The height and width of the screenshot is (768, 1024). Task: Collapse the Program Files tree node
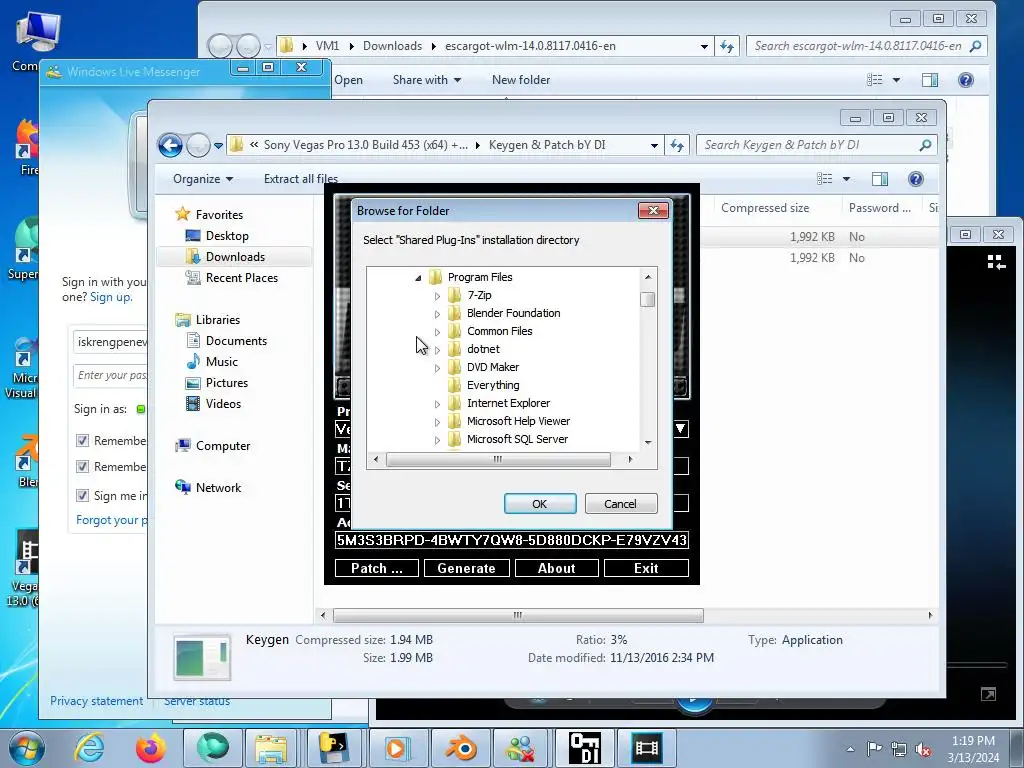pos(418,278)
